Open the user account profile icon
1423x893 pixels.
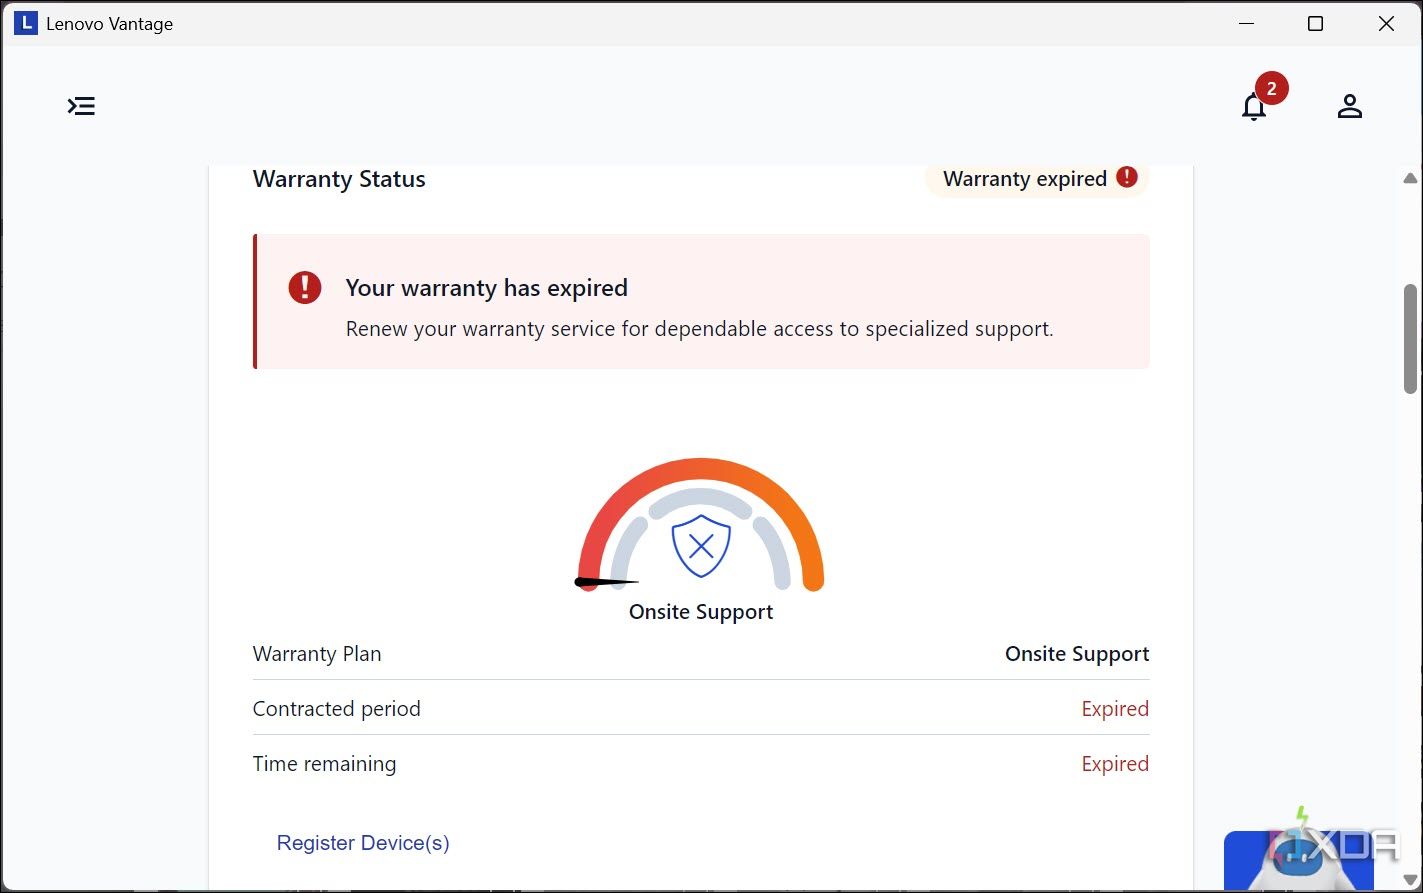pyautogui.click(x=1350, y=106)
